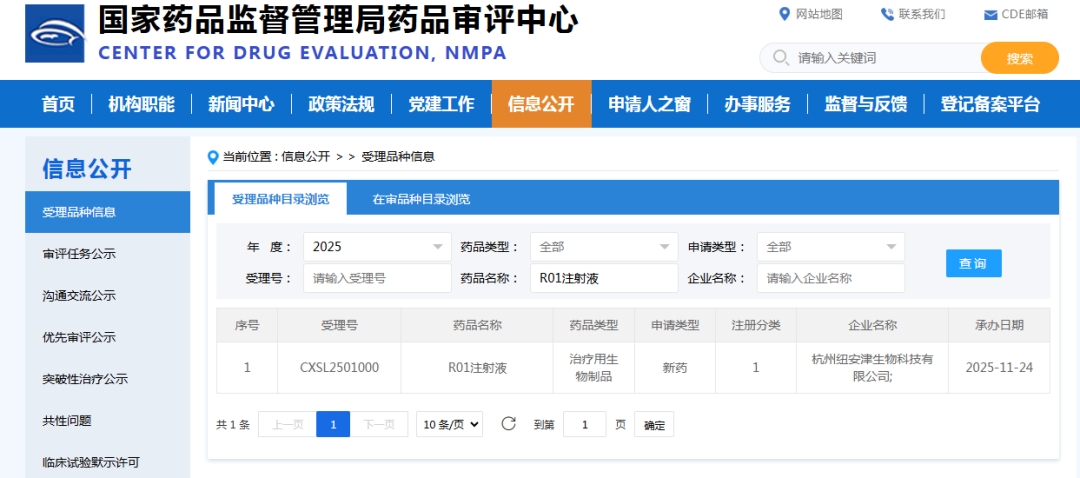Viewport: 1080px width, 478px height.
Task: Focus the 药品名称 field containing R01注射液
Action: [x=604, y=278]
